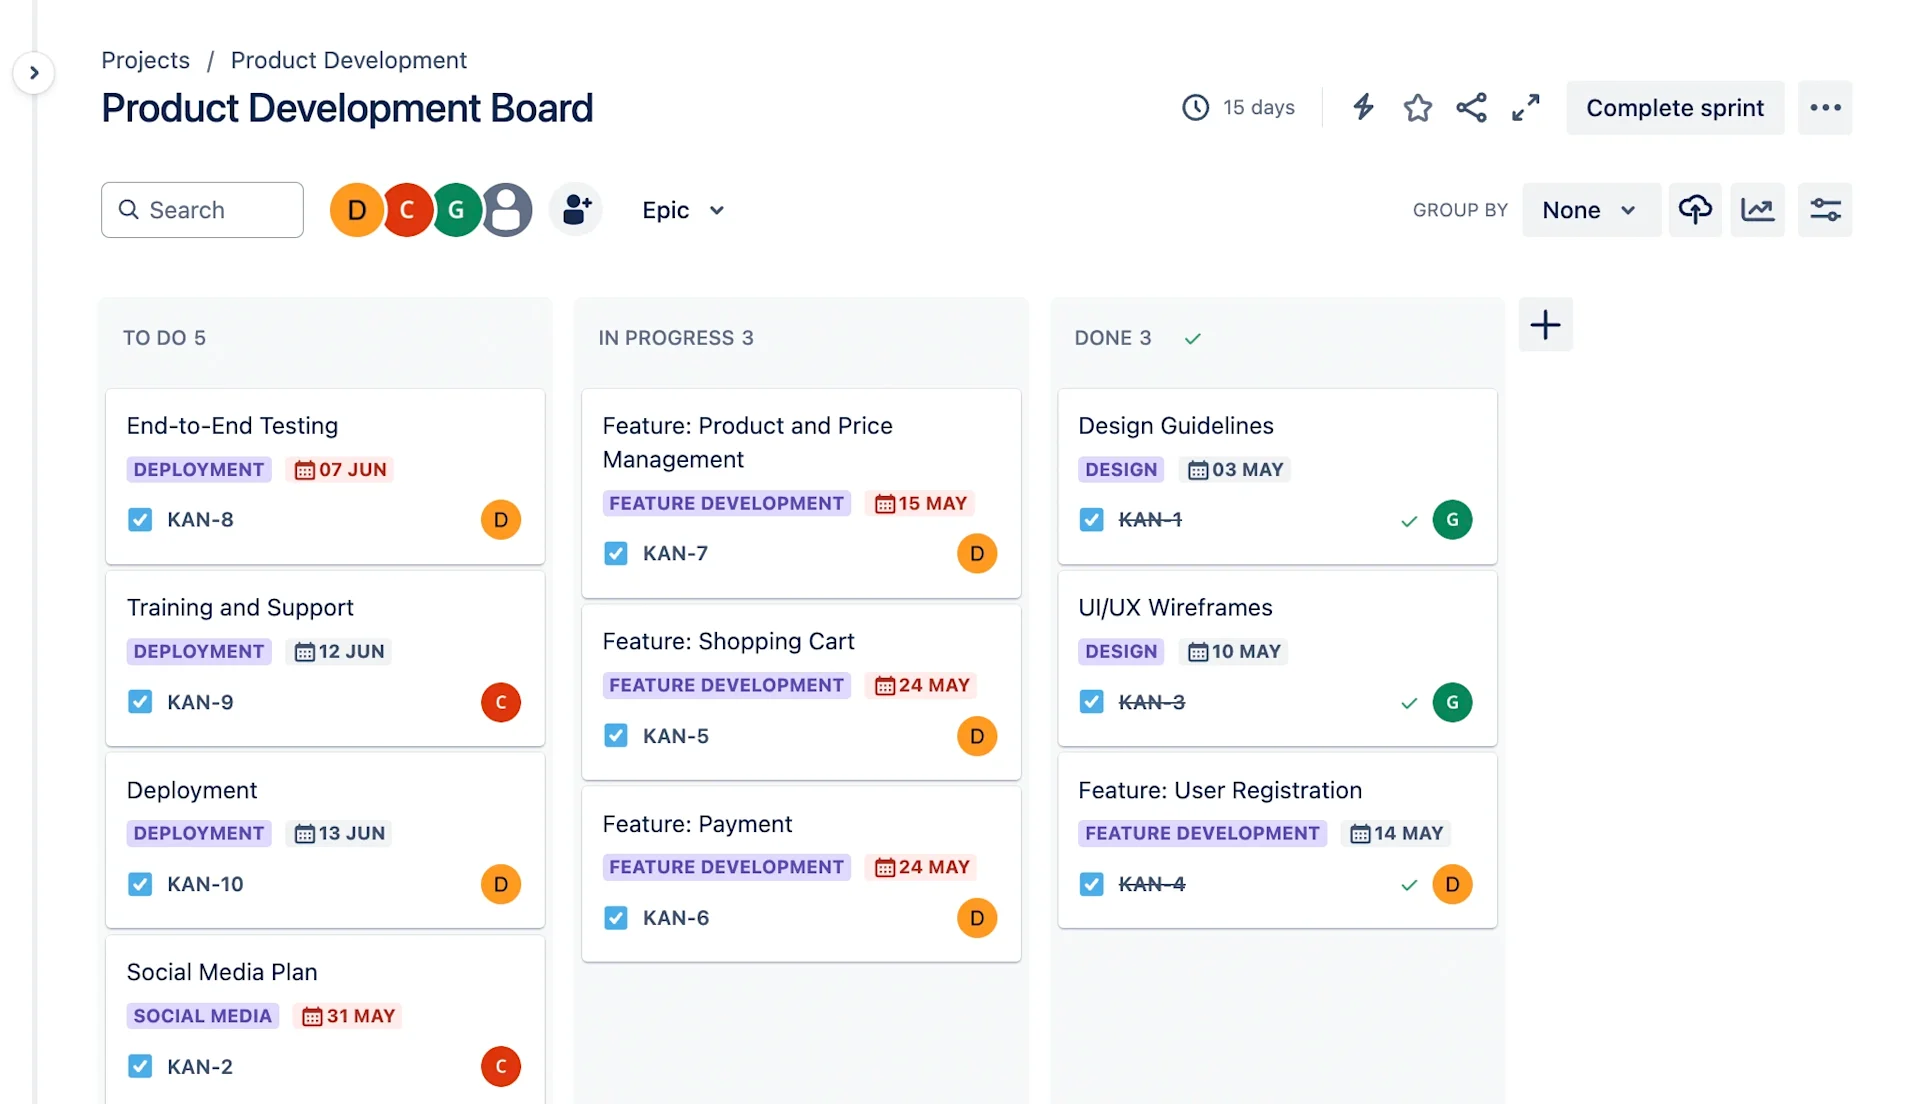The width and height of the screenshot is (1920, 1104).
Task: Click the task checkbox icon for KAN-1
Action: point(1092,520)
